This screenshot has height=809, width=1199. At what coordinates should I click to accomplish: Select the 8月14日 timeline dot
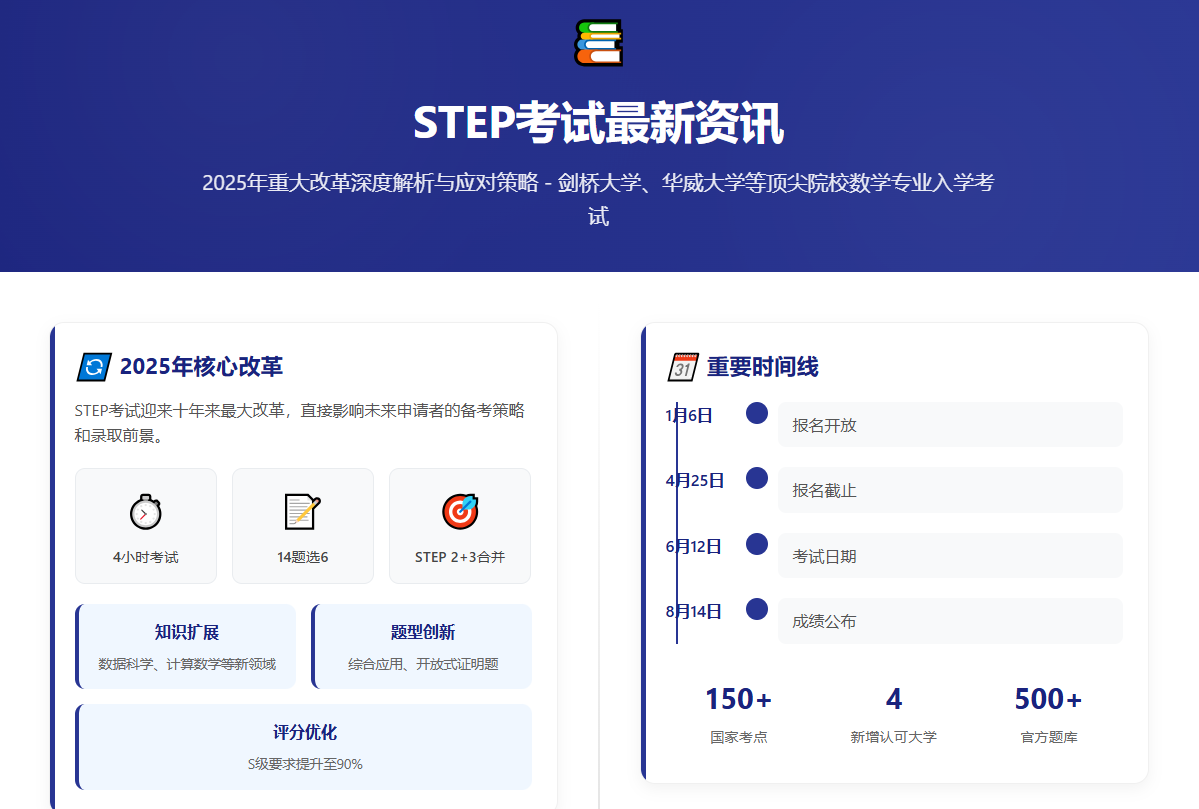757,609
